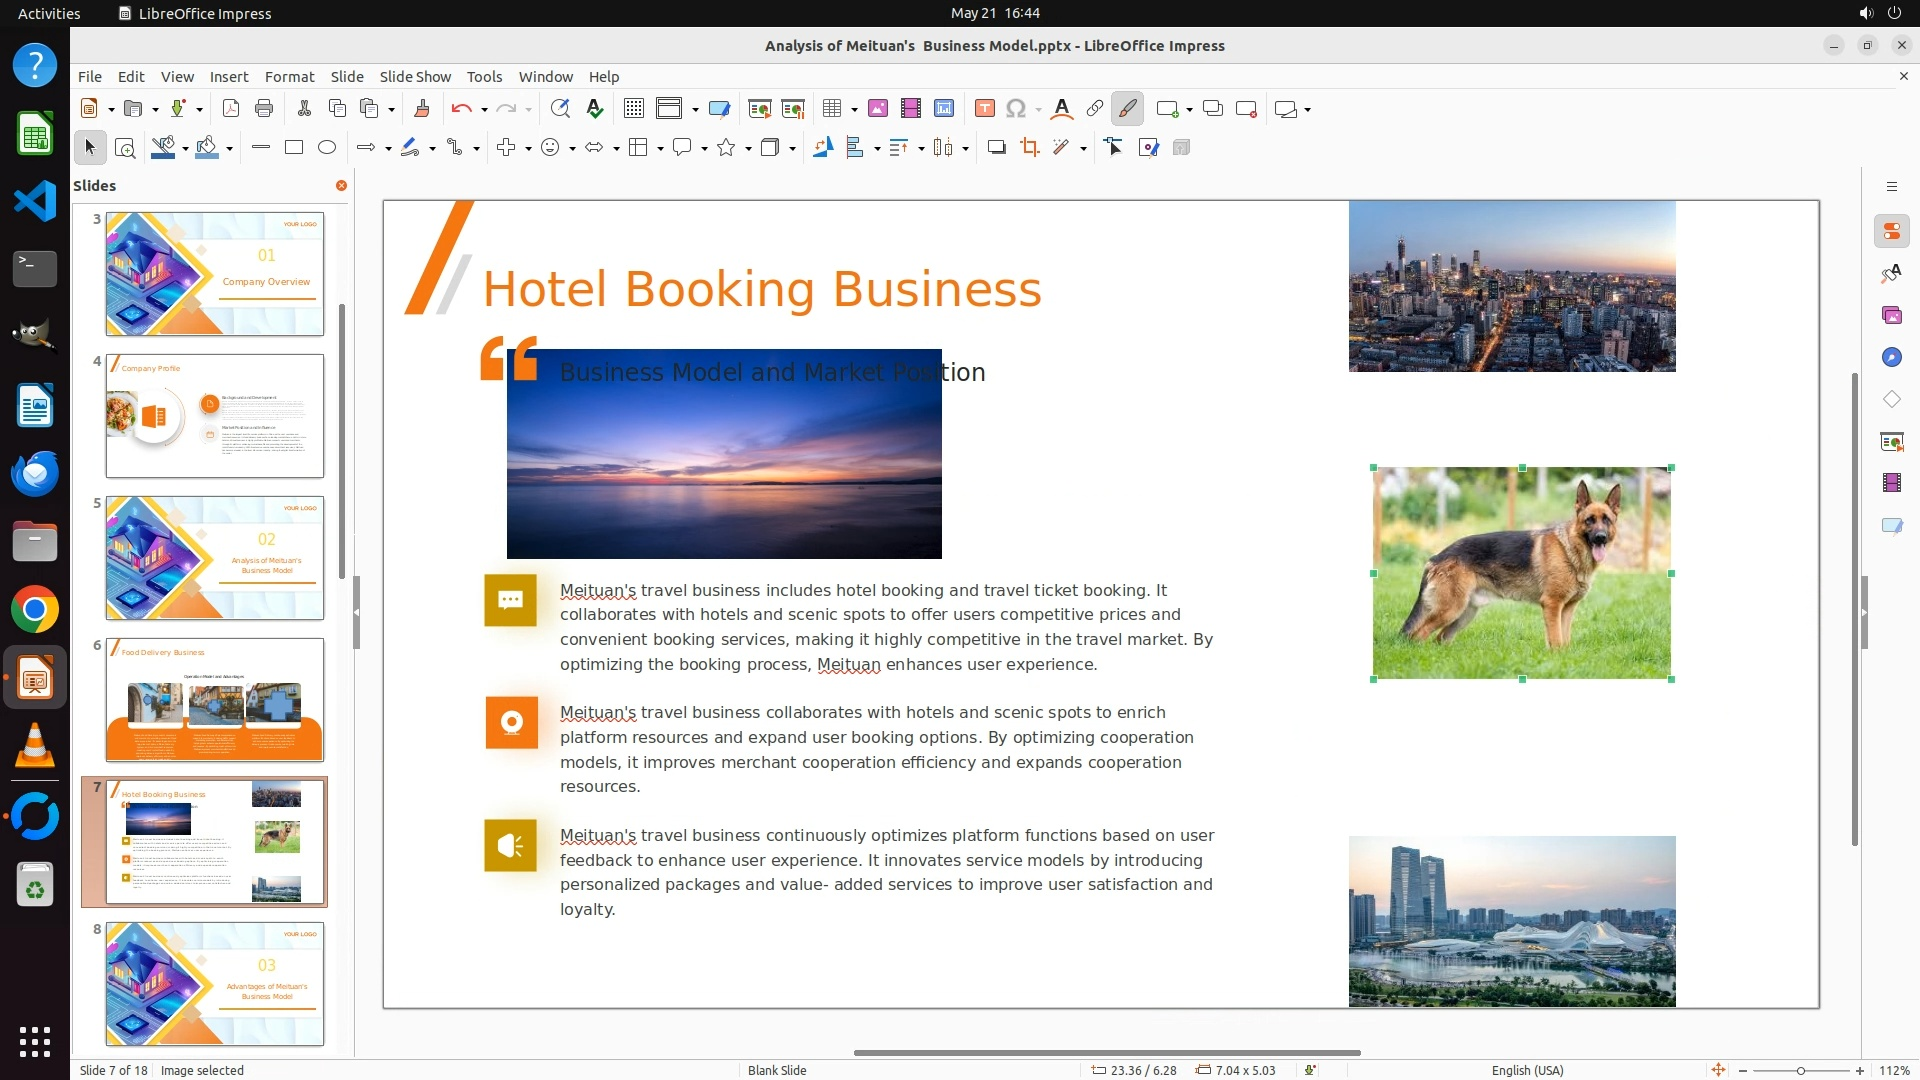The height and width of the screenshot is (1080, 1920).
Task: Select the Ellipse shape tool
Action: point(327,148)
